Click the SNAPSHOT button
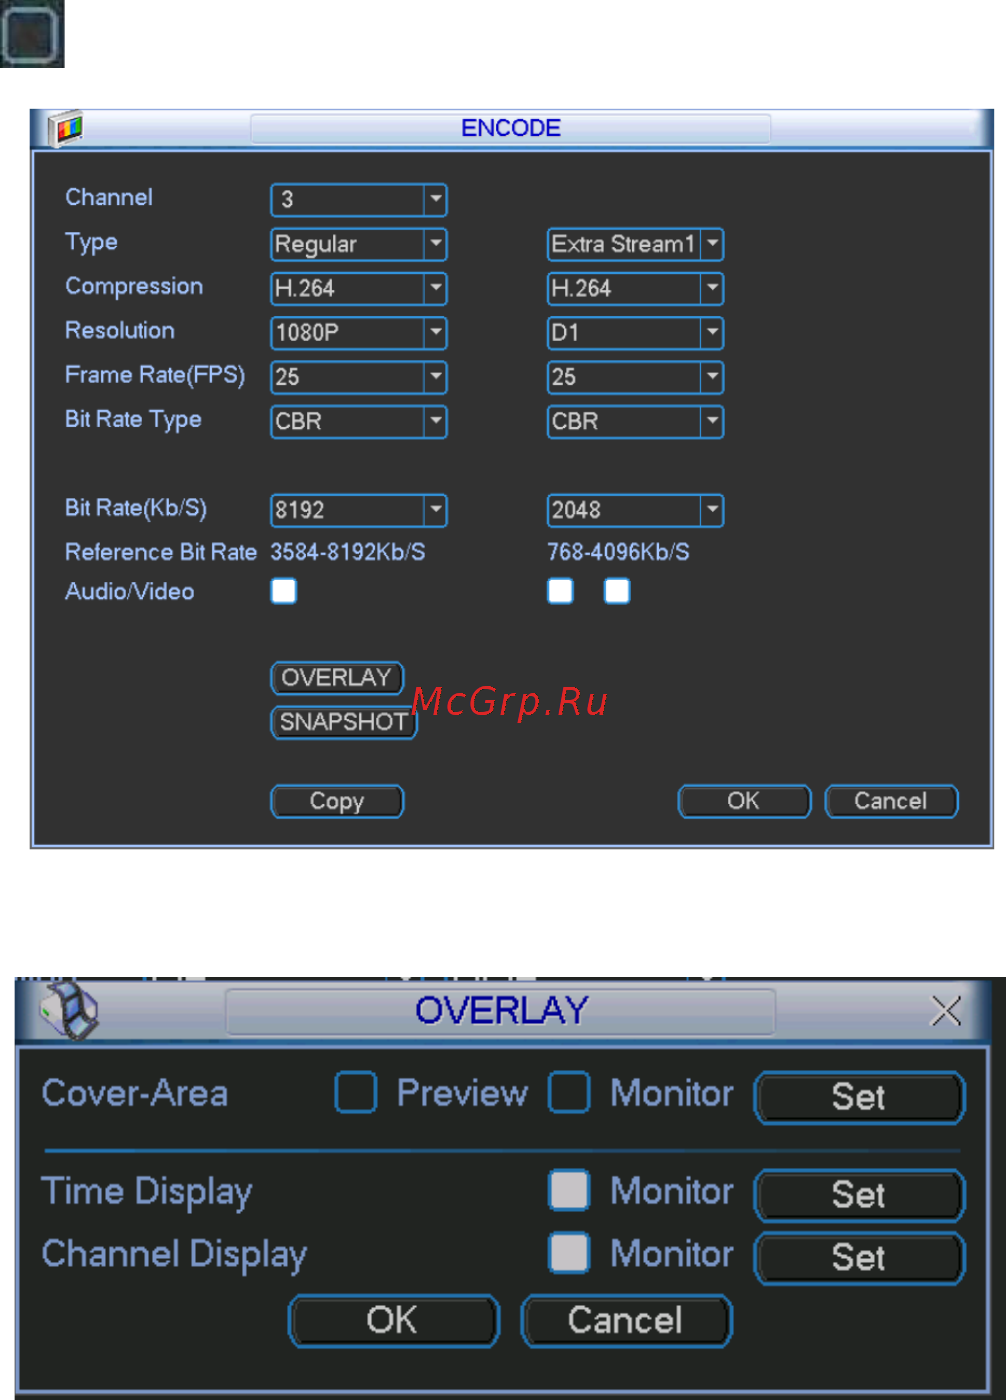 [x=343, y=722]
